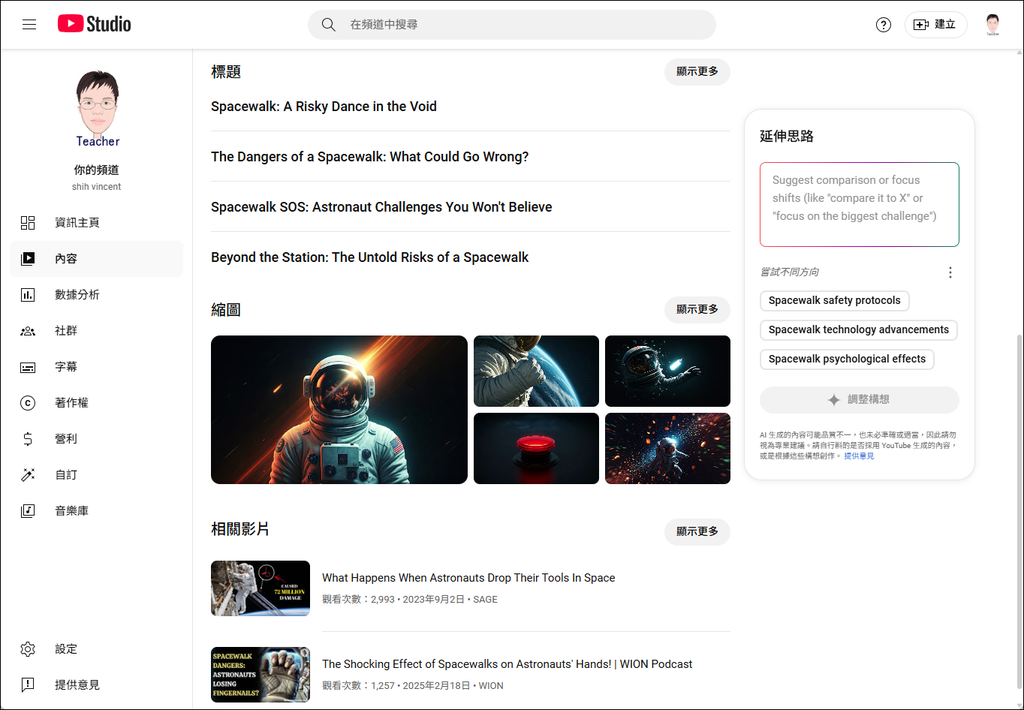Open 社群 in the sidebar
1024x710 pixels.
click(x=97, y=331)
